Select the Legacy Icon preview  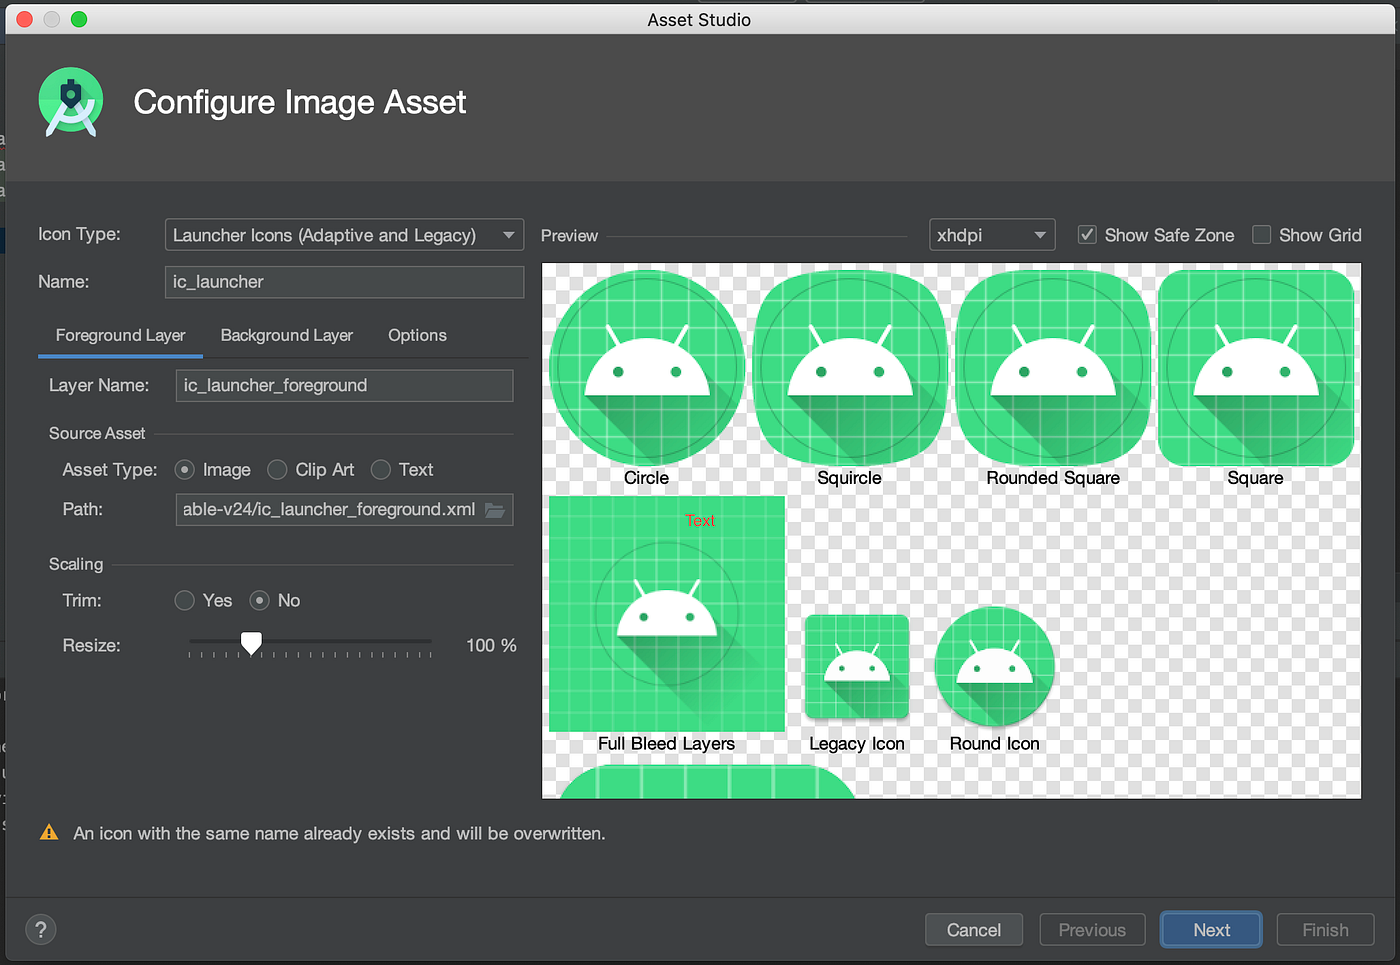coord(856,666)
